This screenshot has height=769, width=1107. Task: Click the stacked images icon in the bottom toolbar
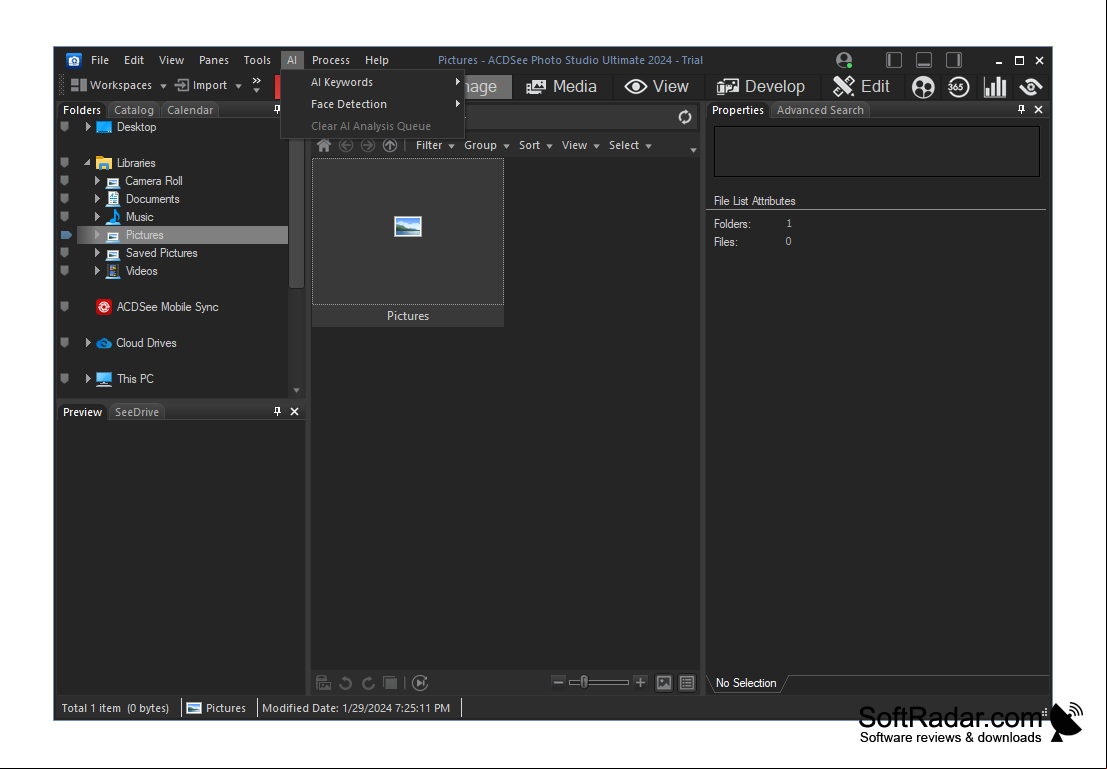point(390,683)
